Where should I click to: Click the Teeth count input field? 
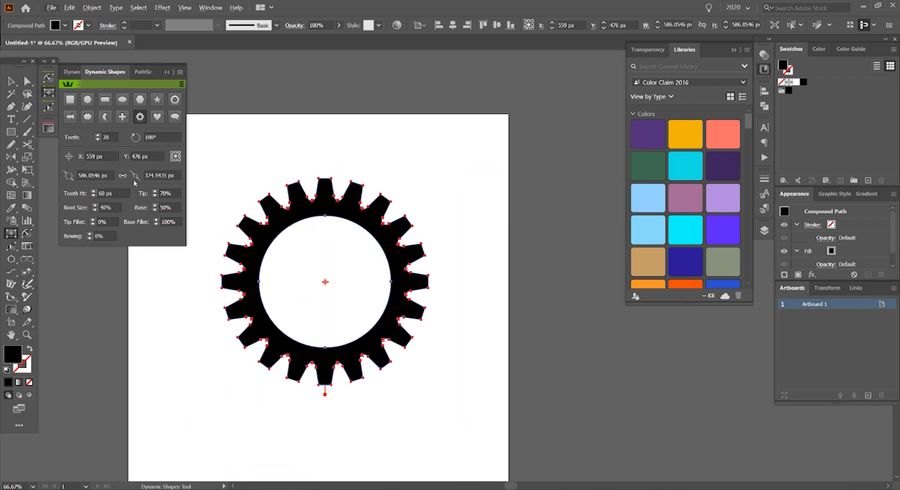(x=108, y=137)
